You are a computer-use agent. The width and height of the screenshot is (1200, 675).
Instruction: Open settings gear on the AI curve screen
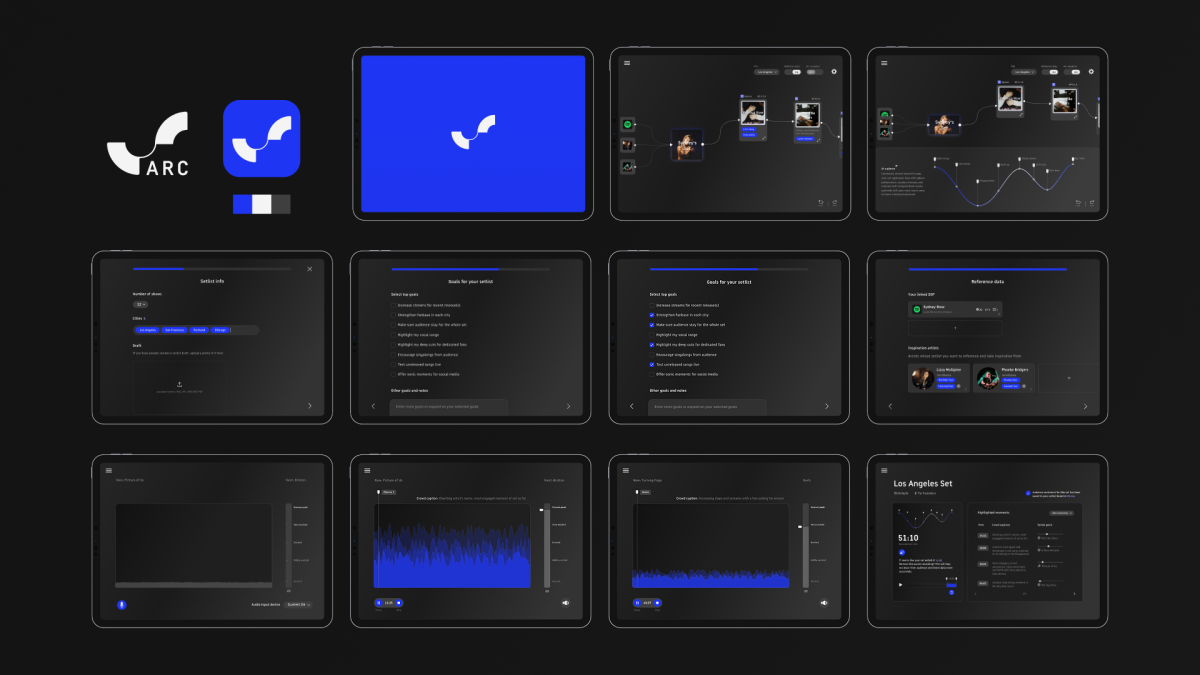[x=1091, y=71]
